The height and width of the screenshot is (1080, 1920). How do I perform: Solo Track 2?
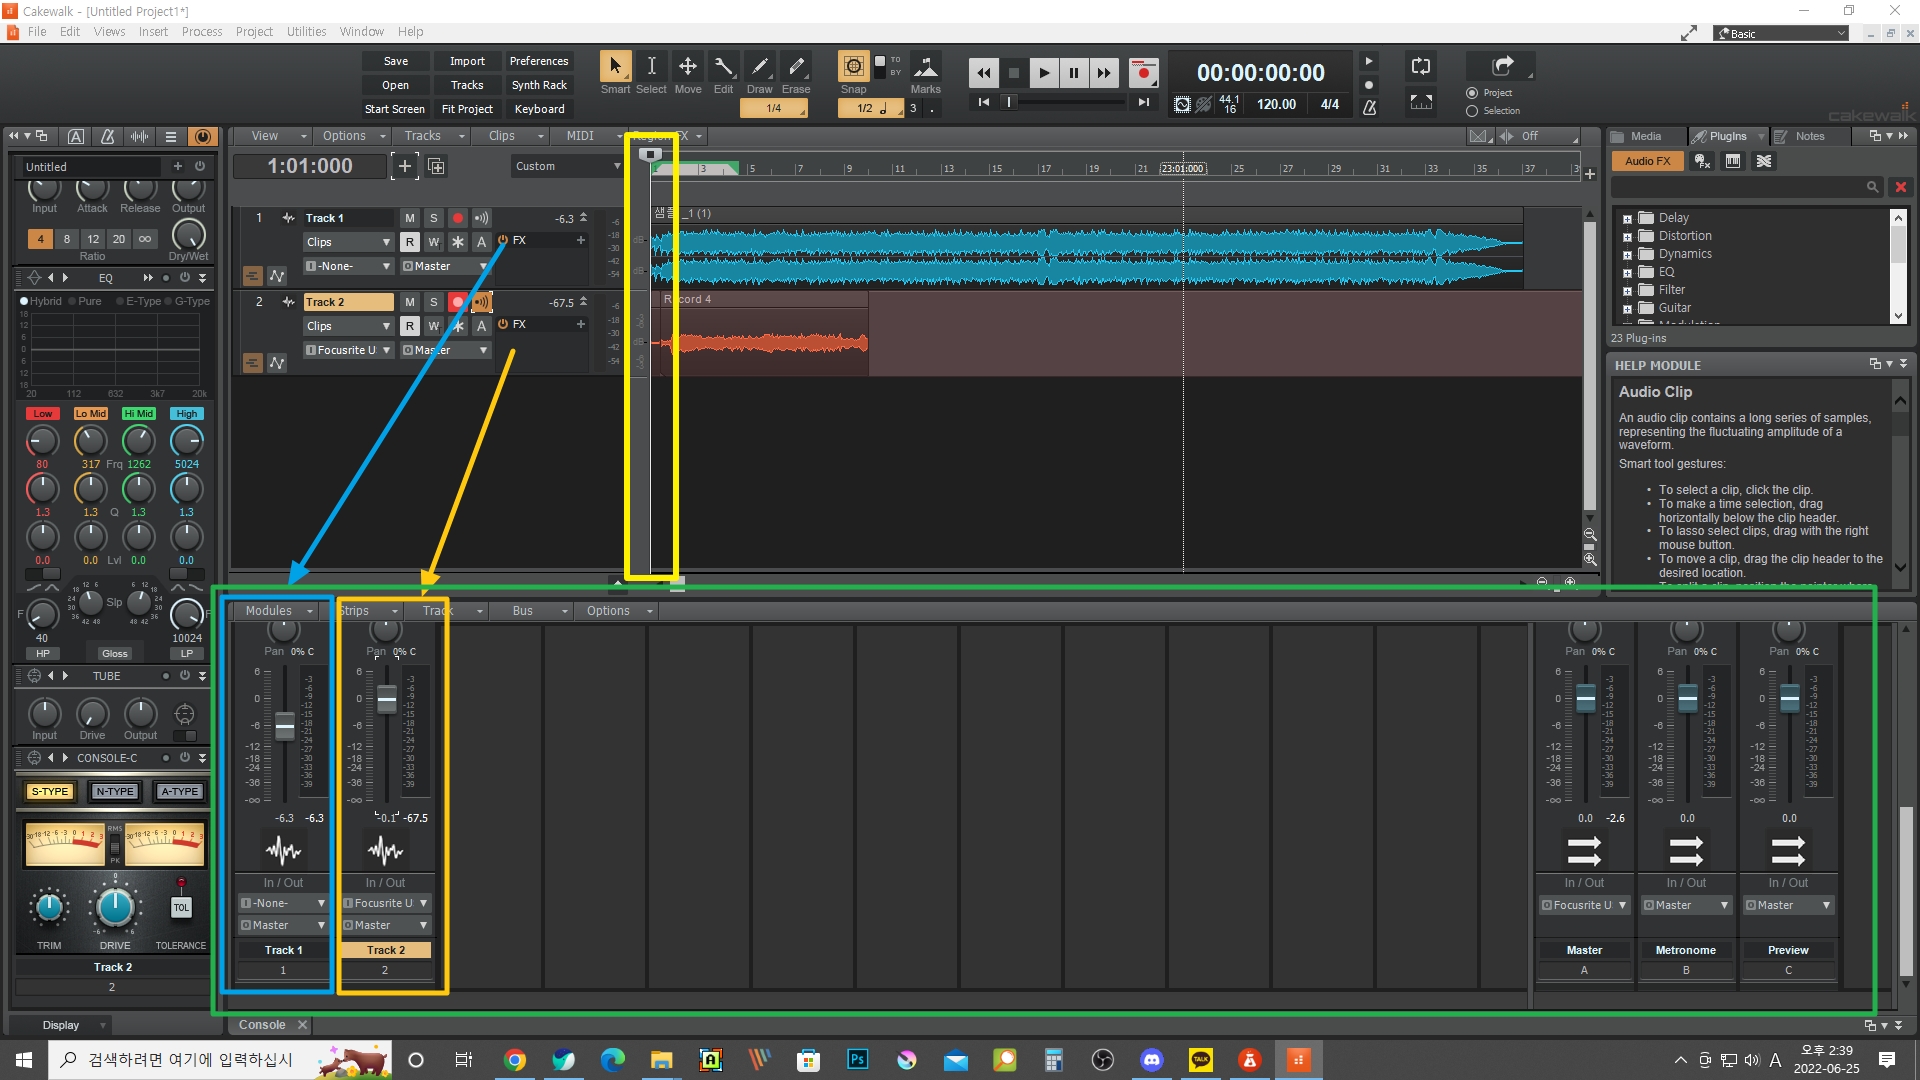(433, 302)
